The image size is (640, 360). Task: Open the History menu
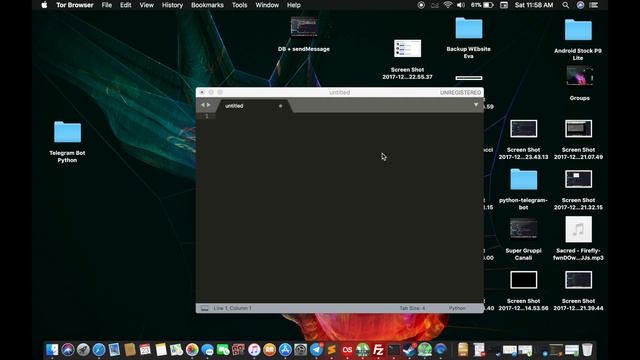(x=172, y=5)
